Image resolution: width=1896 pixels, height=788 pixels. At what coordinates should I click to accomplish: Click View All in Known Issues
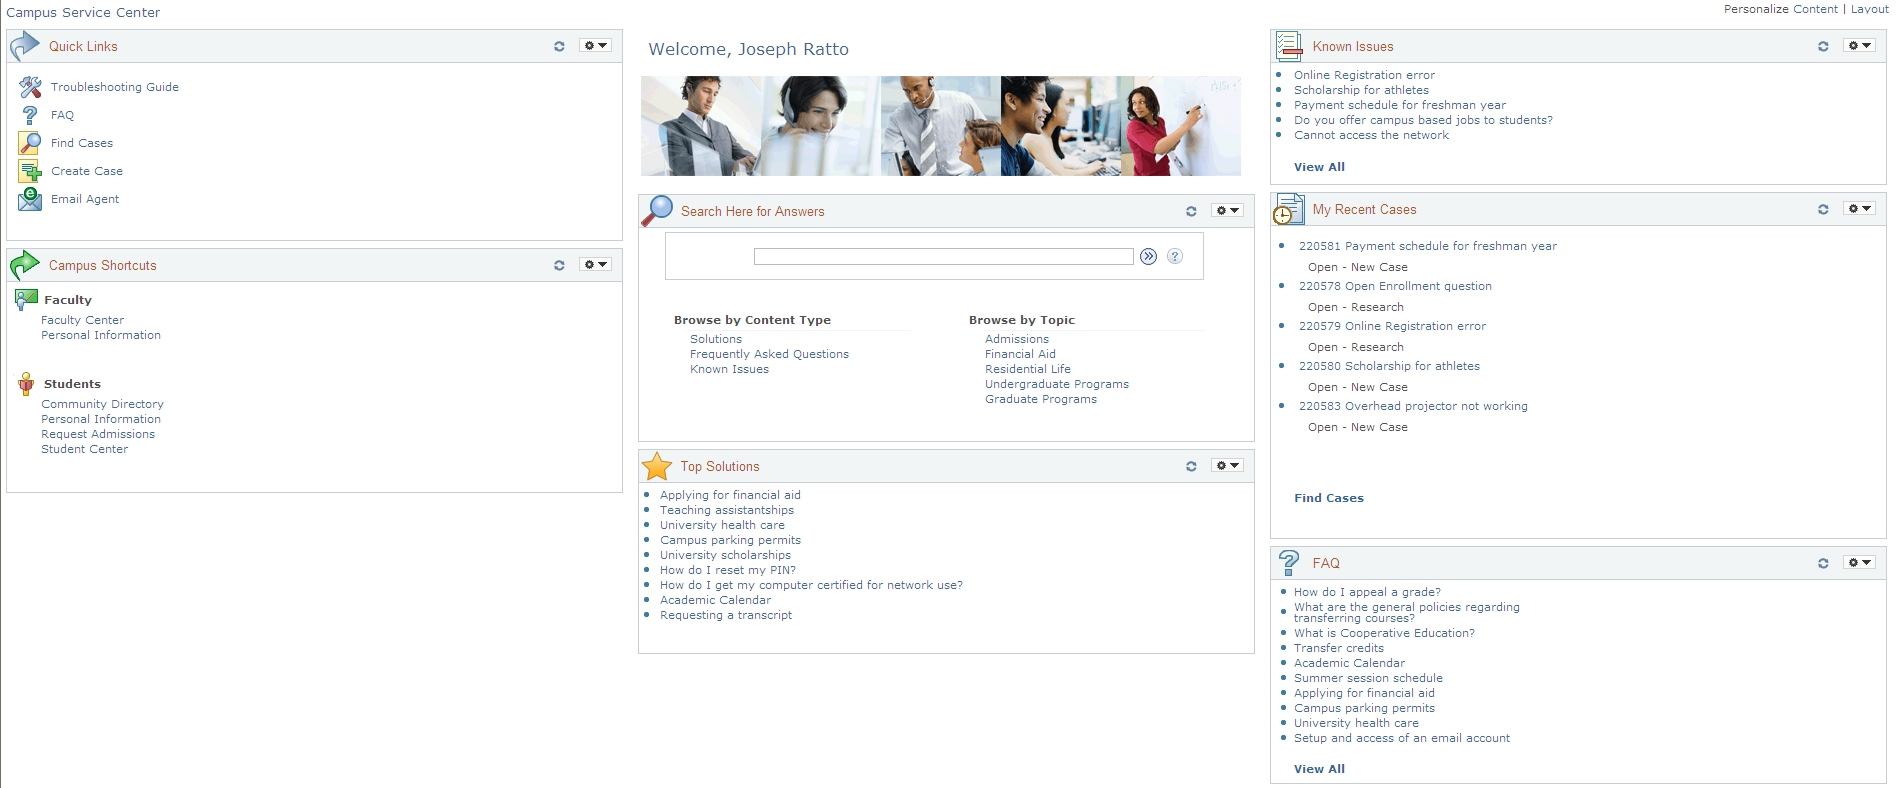point(1319,167)
